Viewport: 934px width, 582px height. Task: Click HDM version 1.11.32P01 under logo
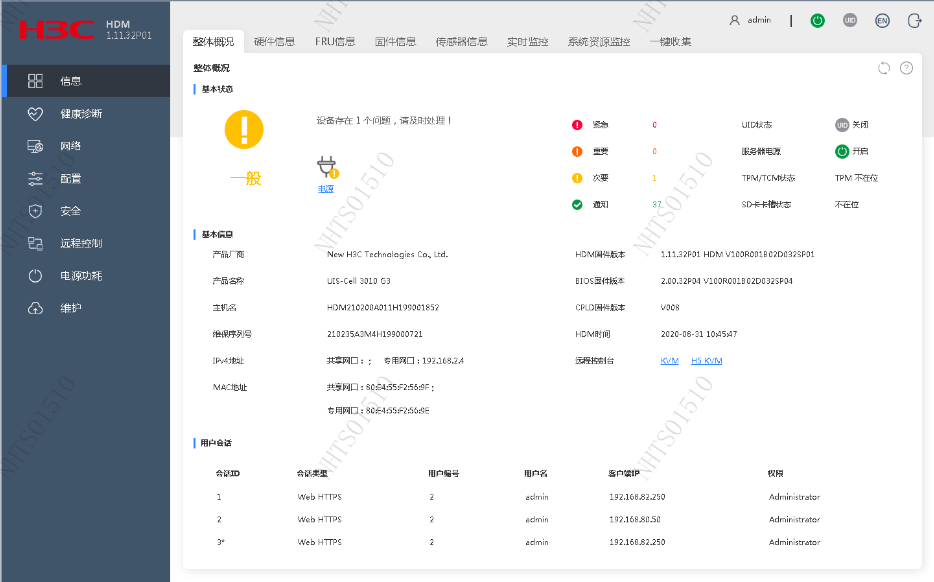[129, 36]
